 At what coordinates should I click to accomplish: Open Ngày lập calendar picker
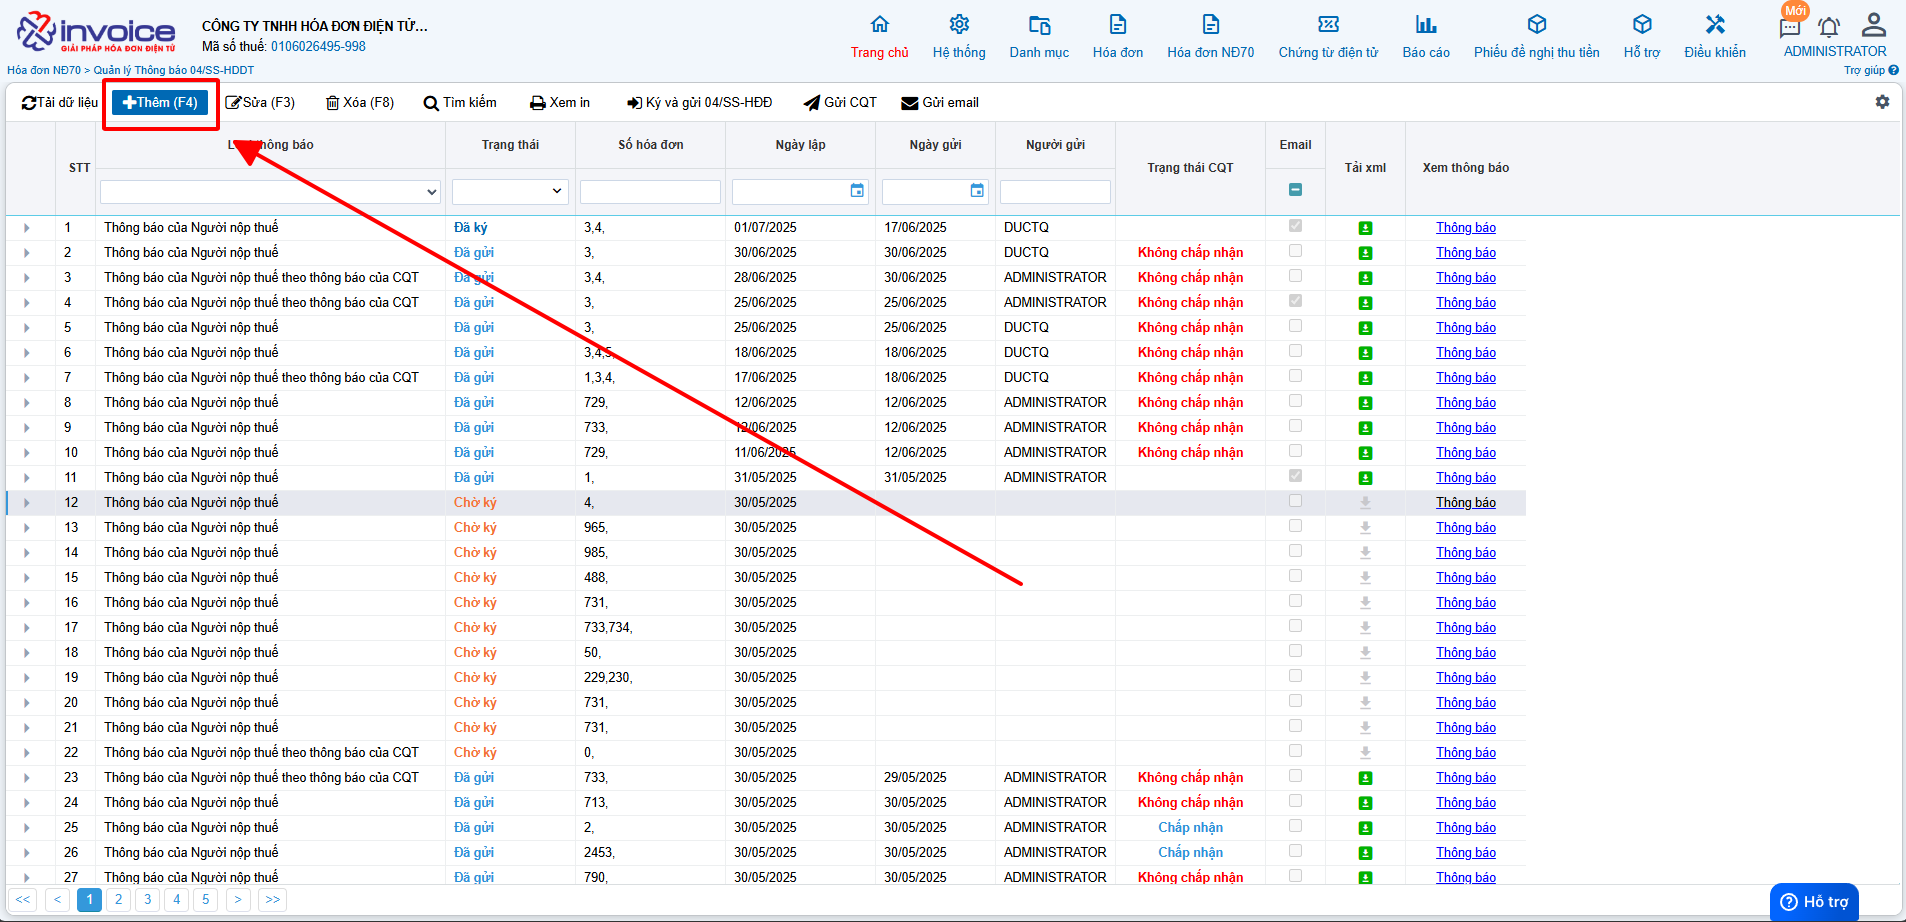857,191
